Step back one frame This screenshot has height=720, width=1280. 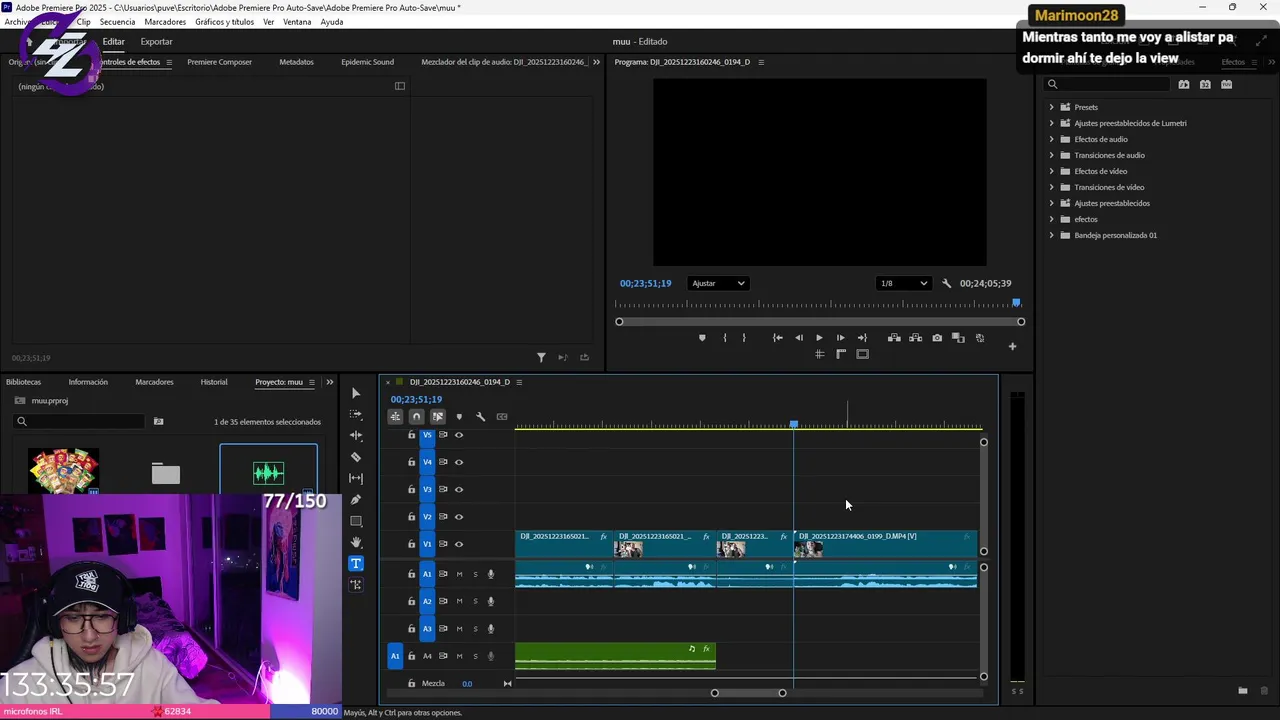click(x=798, y=338)
